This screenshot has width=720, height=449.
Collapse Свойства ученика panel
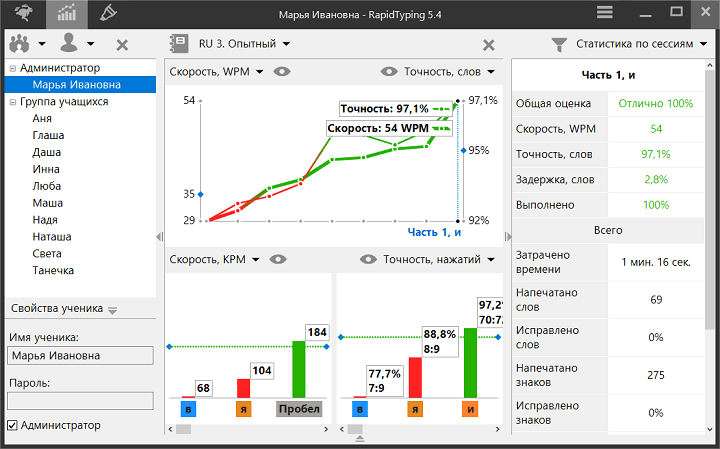coord(112,310)
